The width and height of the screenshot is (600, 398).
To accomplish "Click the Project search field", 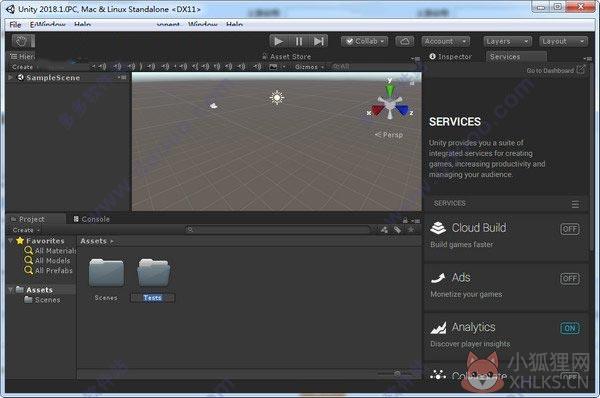I will tap(278, 230).
